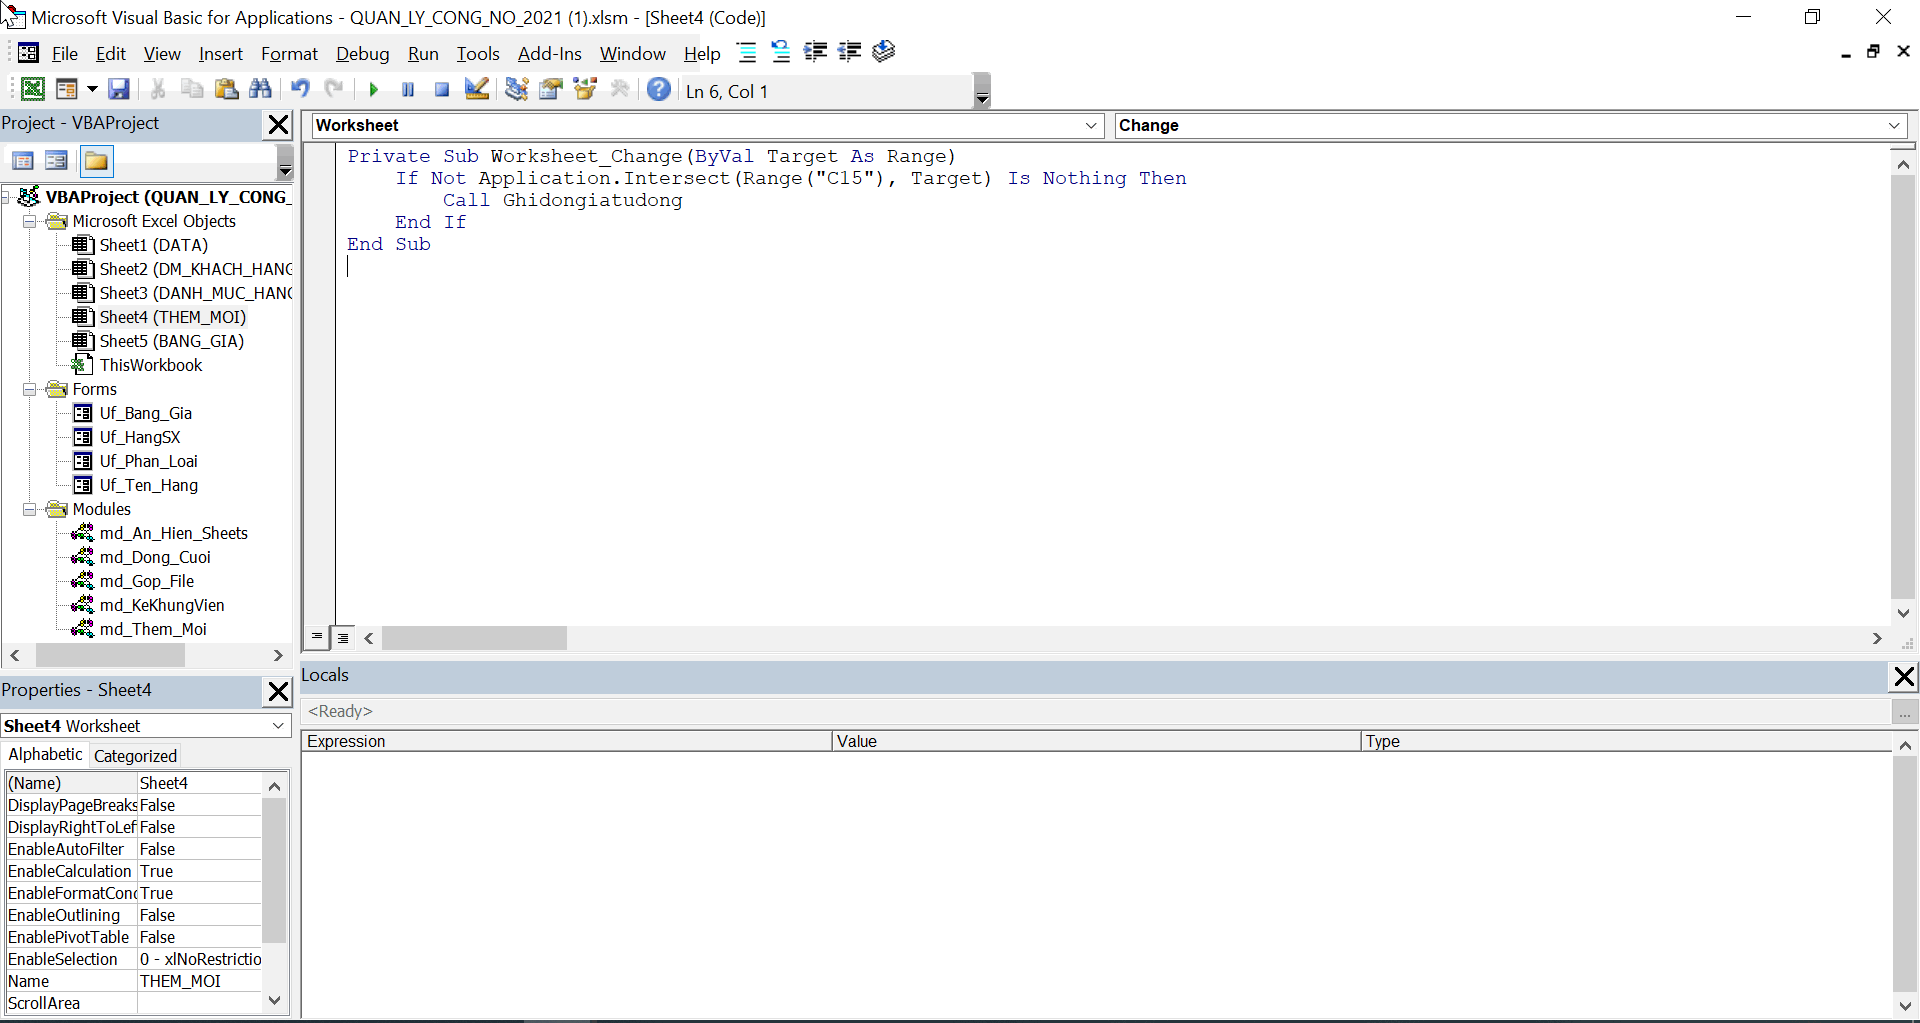Switch to Full Module View button
The width and height of the screenshot is (1920, 1023).
(x=343, y=637)
